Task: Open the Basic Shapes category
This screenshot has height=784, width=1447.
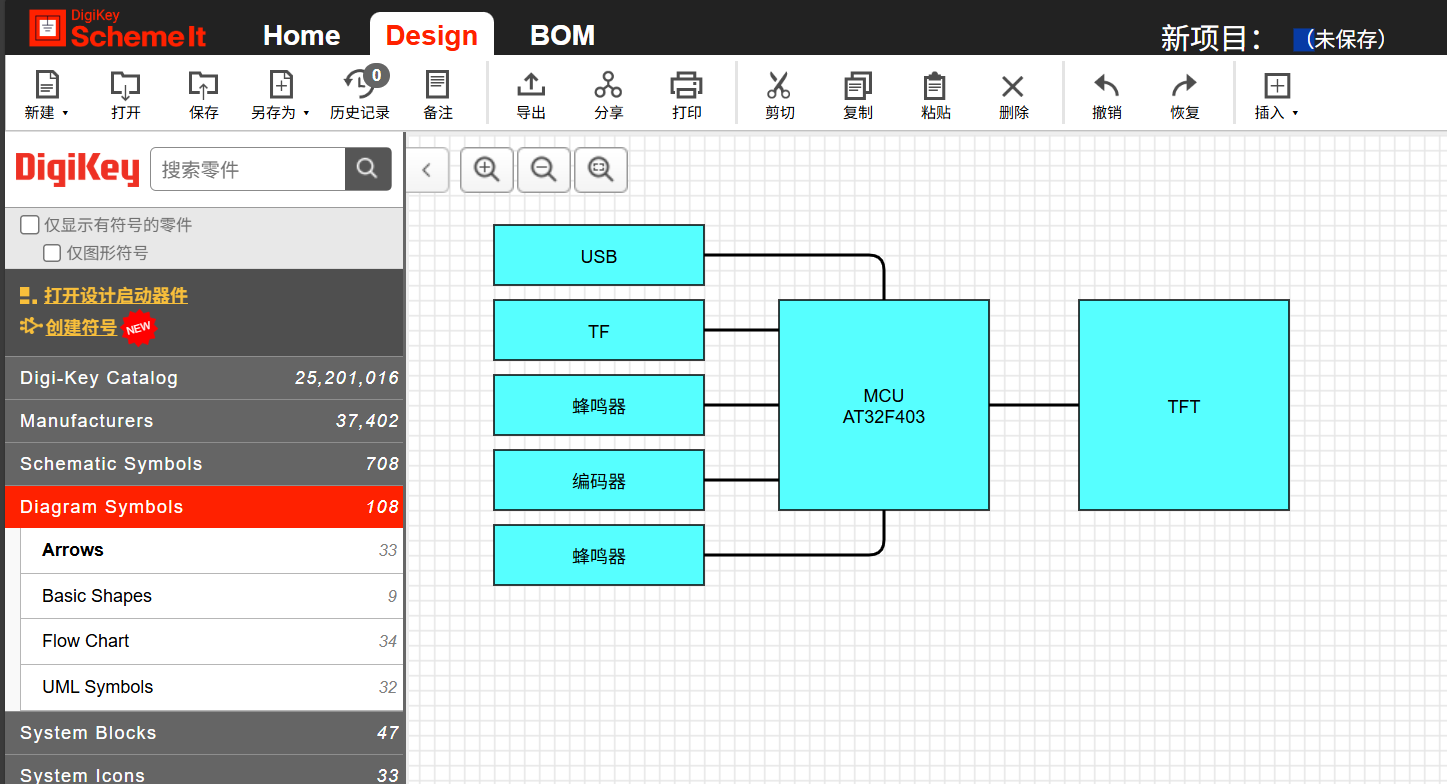Action: (212, 596)
